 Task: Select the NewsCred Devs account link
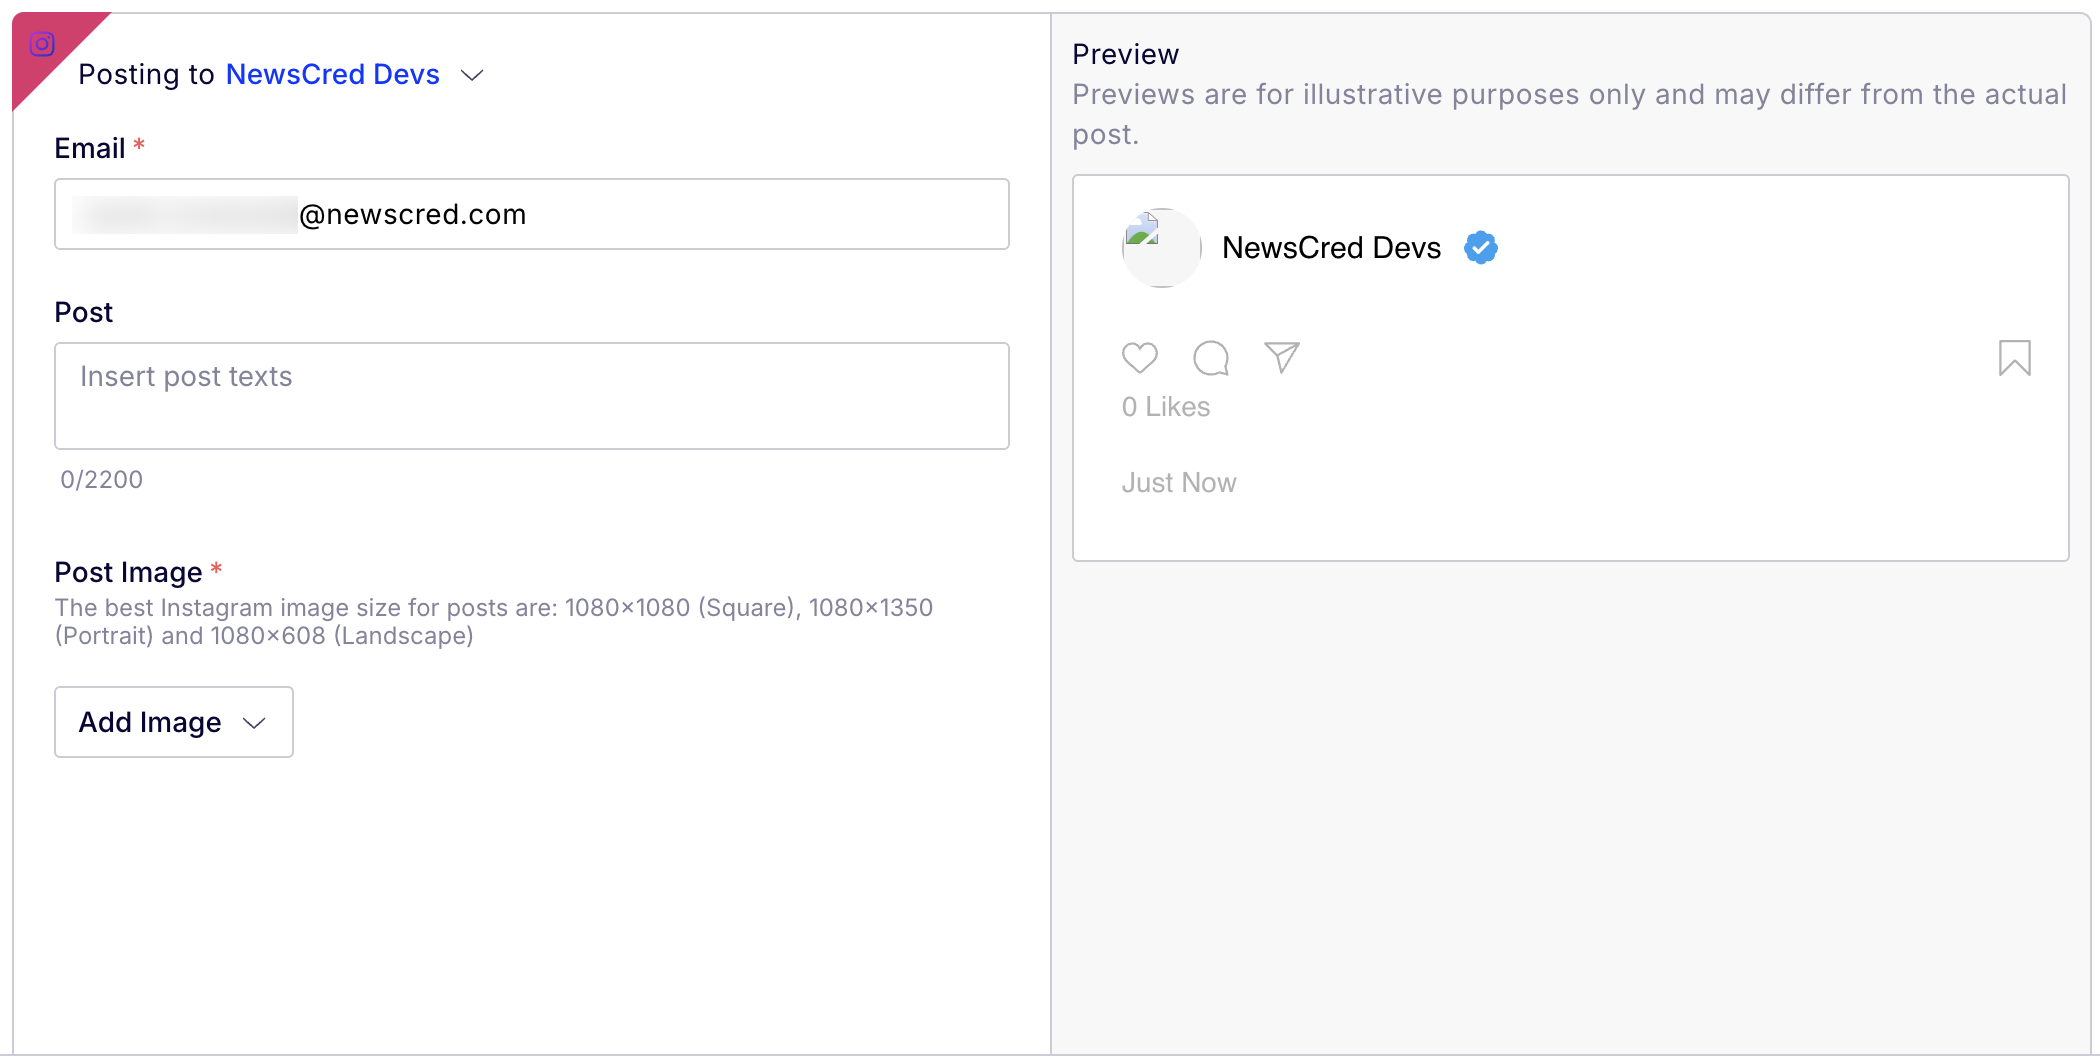[x=333, y=74]
